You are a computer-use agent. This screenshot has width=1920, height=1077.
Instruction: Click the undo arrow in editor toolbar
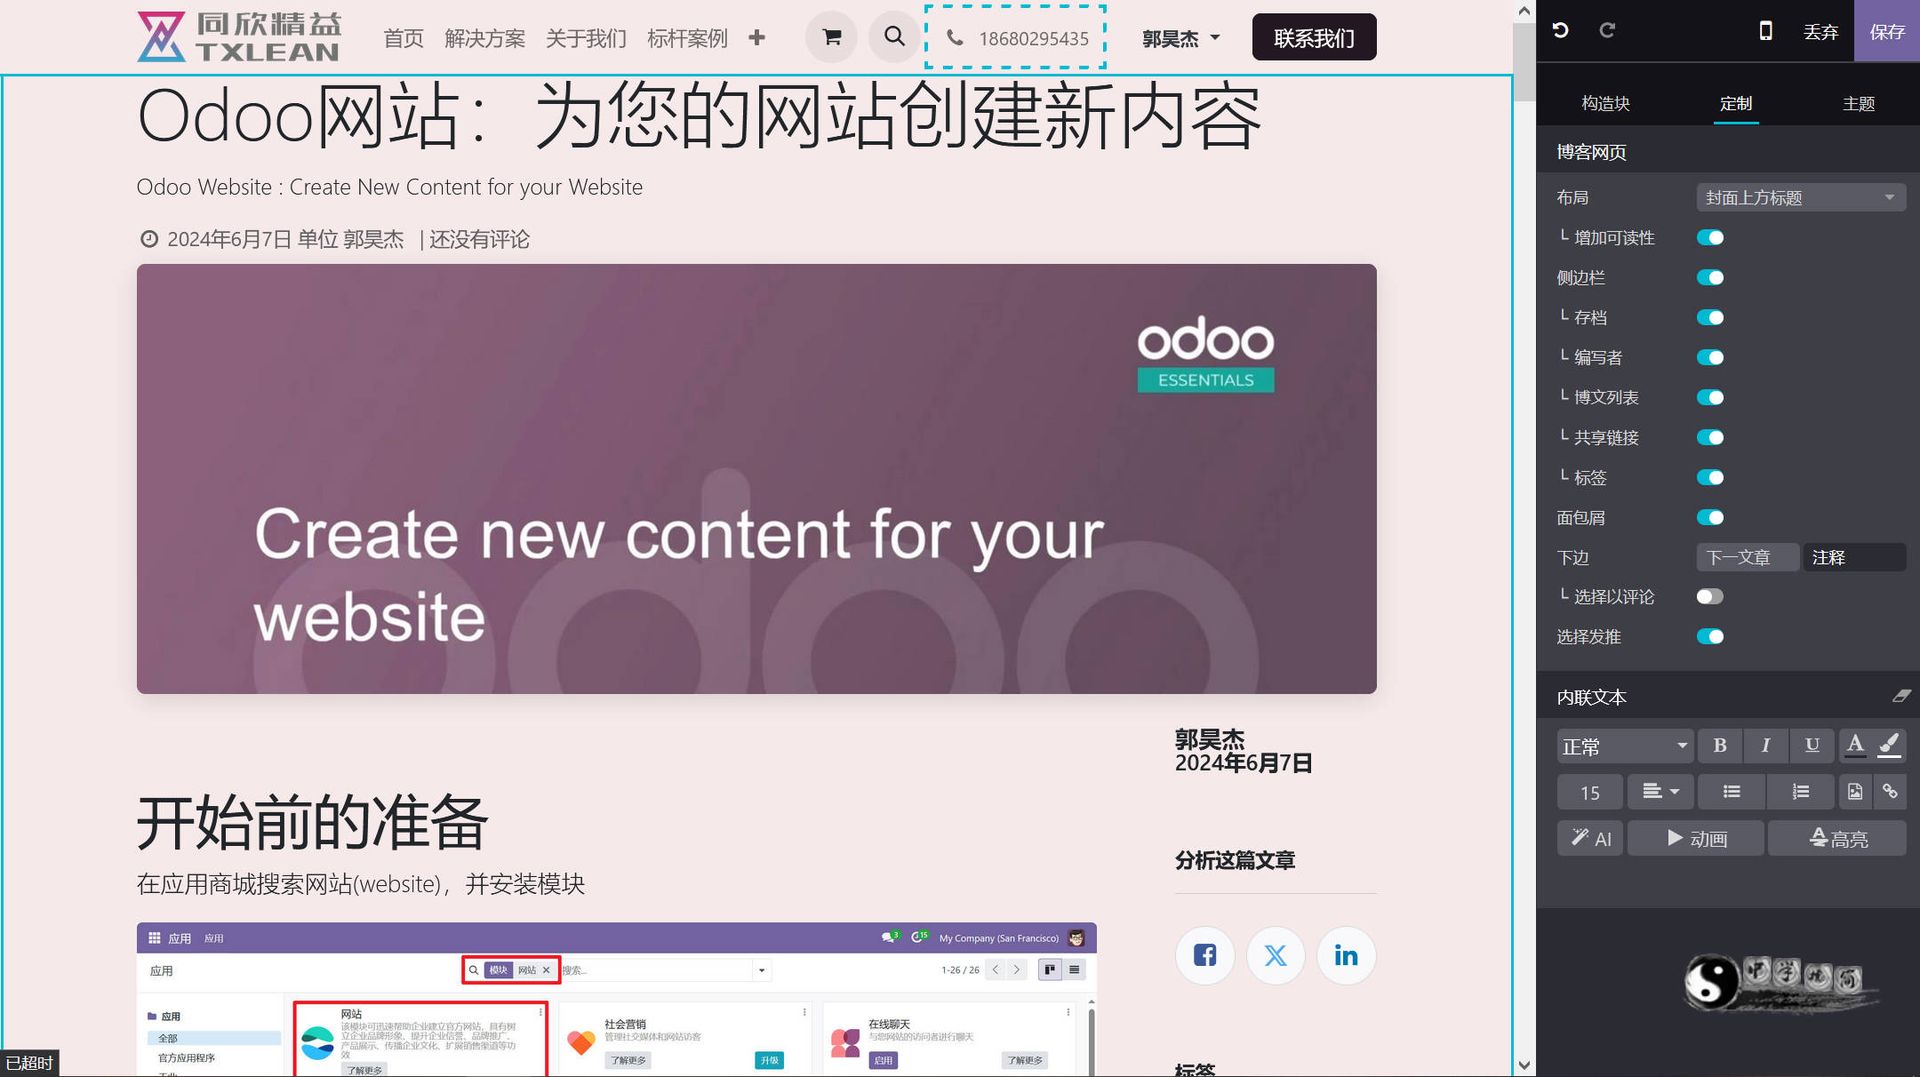point(1560,30)
